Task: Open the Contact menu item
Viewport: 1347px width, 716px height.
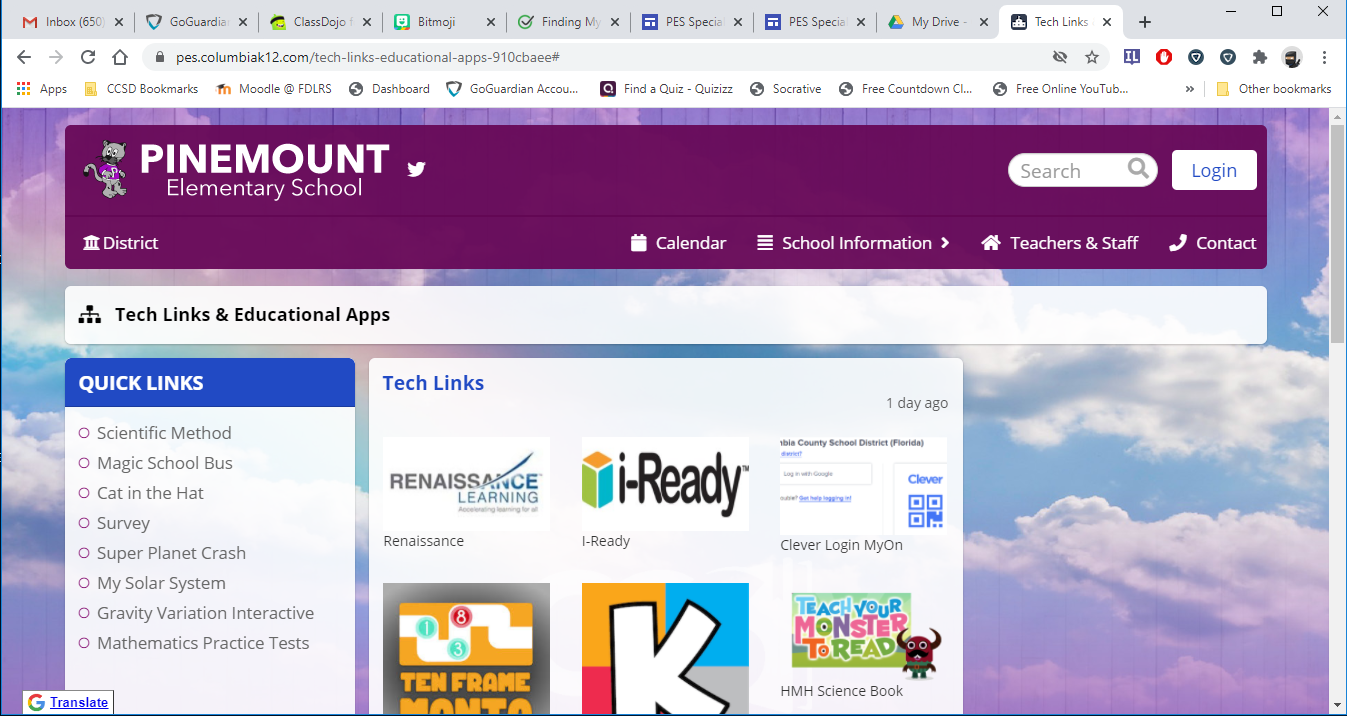Action: (1212, 243)
